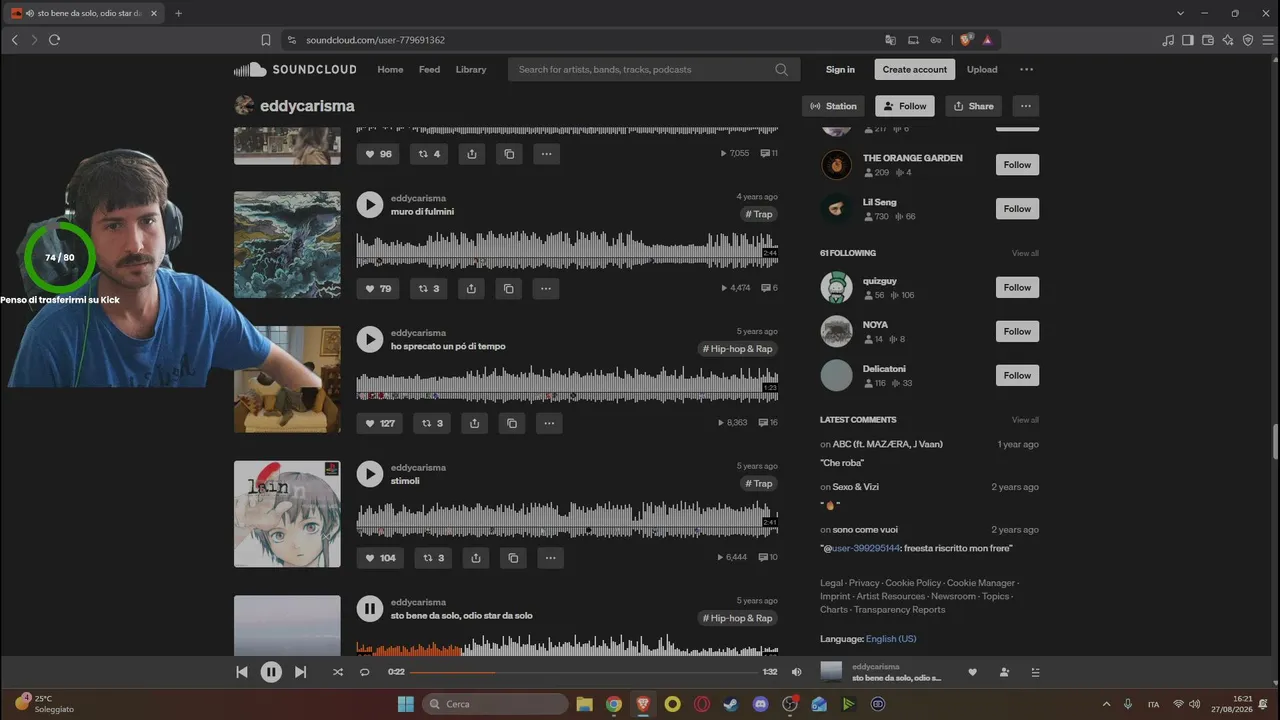Play the track "ho sprecato un pó di tempo"
1280x720 pixels.
(x=370, y=340)
